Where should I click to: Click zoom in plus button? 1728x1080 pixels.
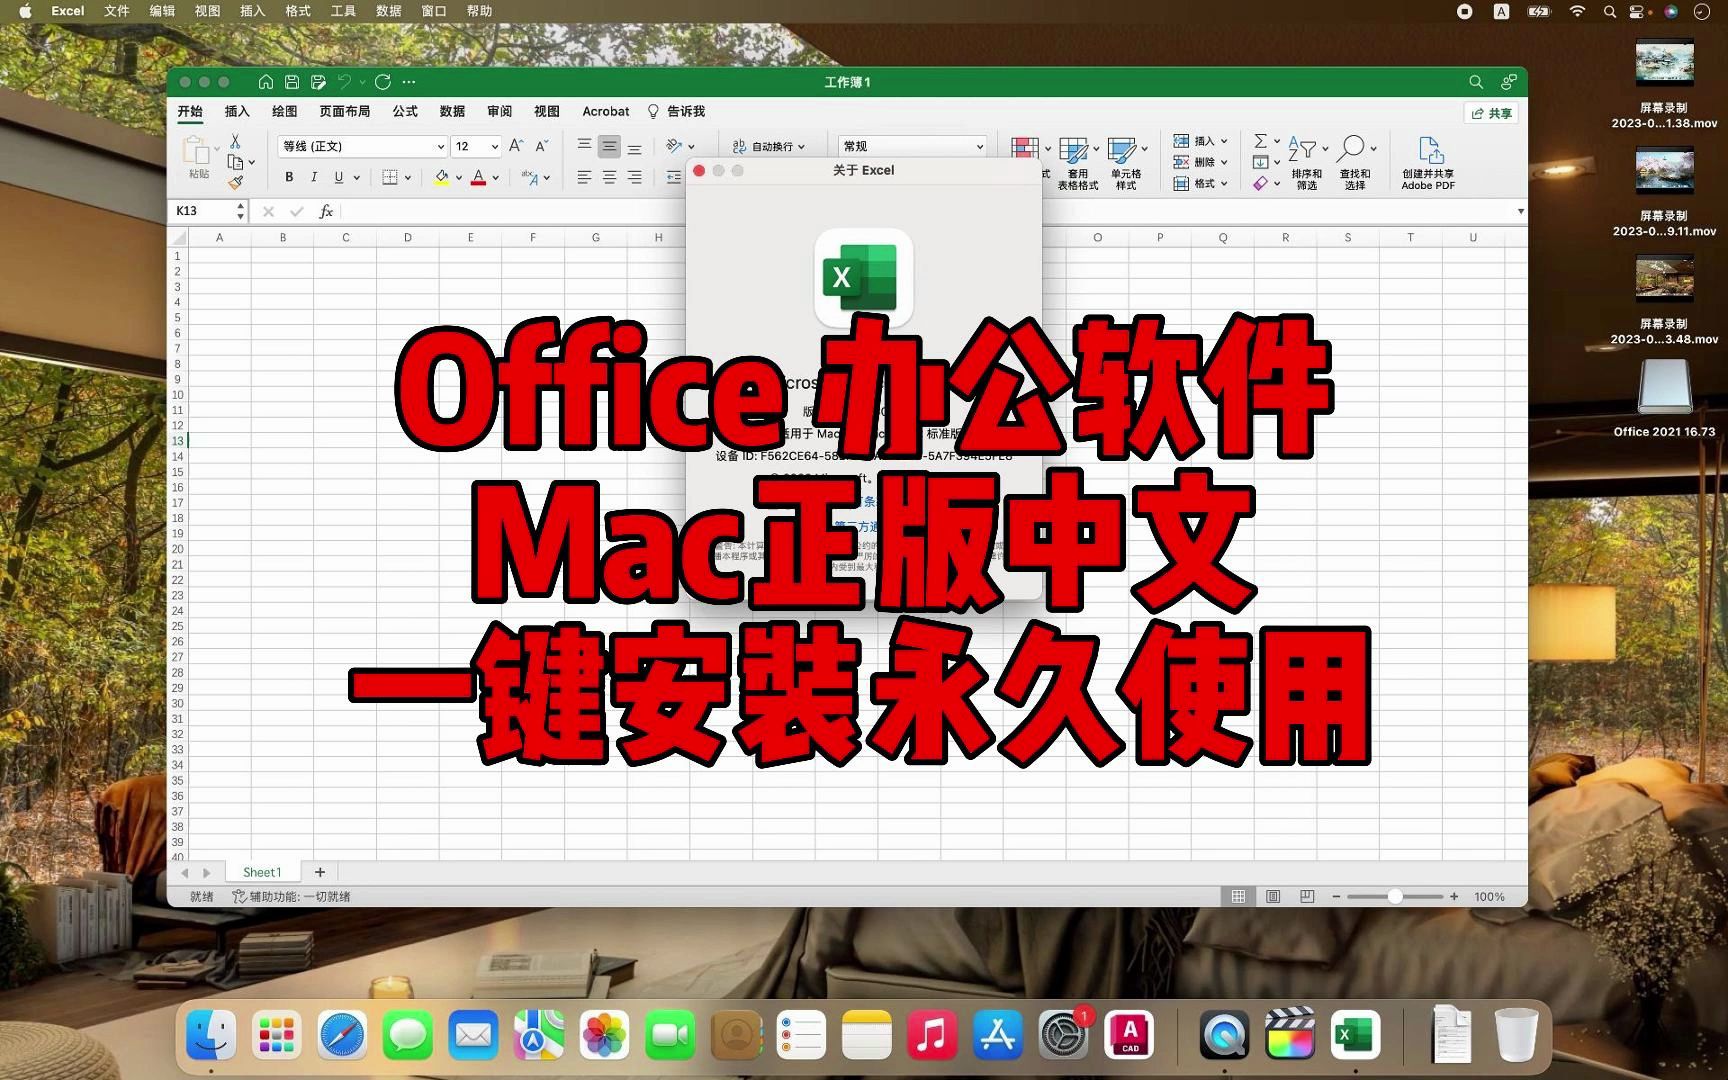[1454, 897]
